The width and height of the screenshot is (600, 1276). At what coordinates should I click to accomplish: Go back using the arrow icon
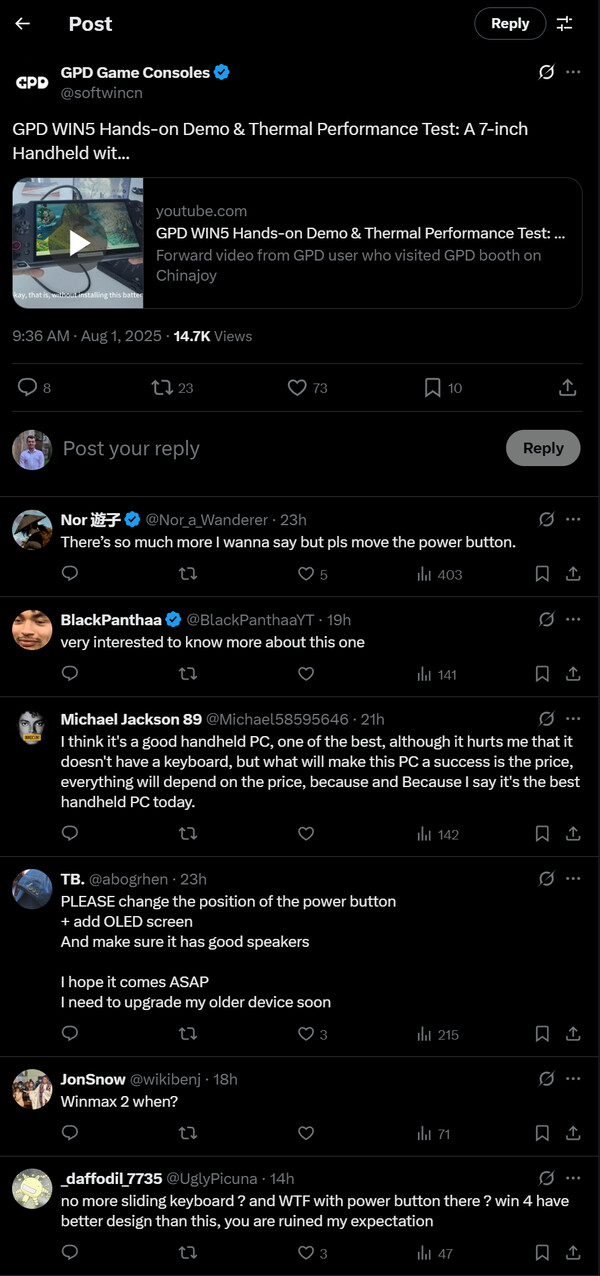point(22,23)
